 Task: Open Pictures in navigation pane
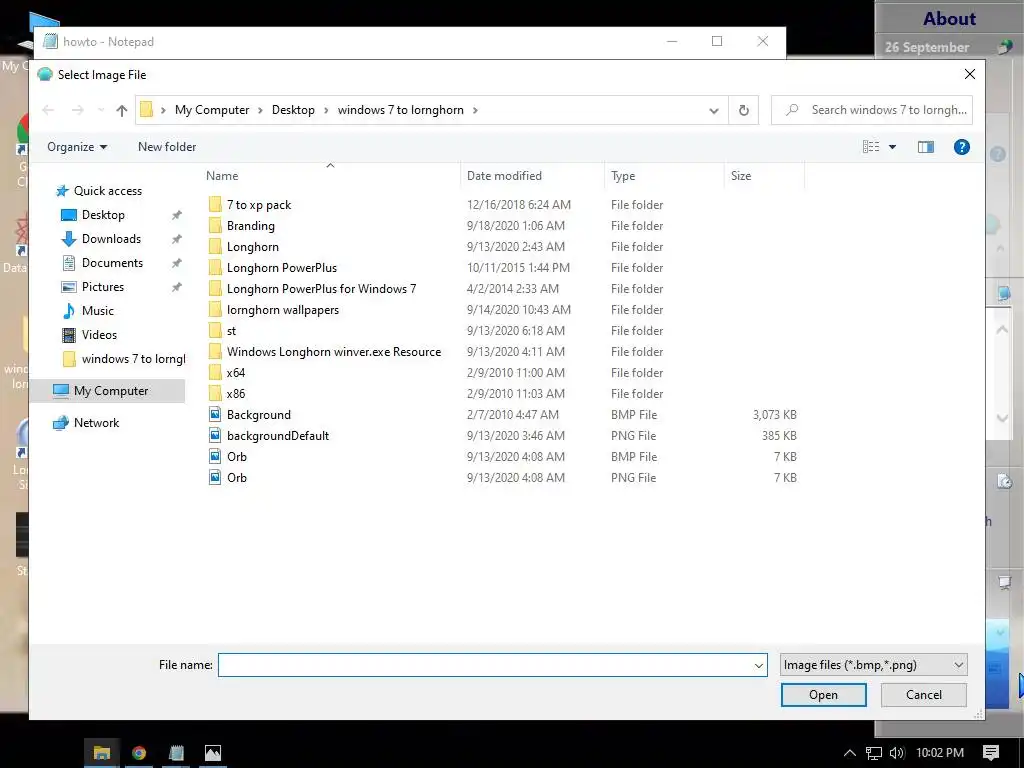[x=103, y=287]
